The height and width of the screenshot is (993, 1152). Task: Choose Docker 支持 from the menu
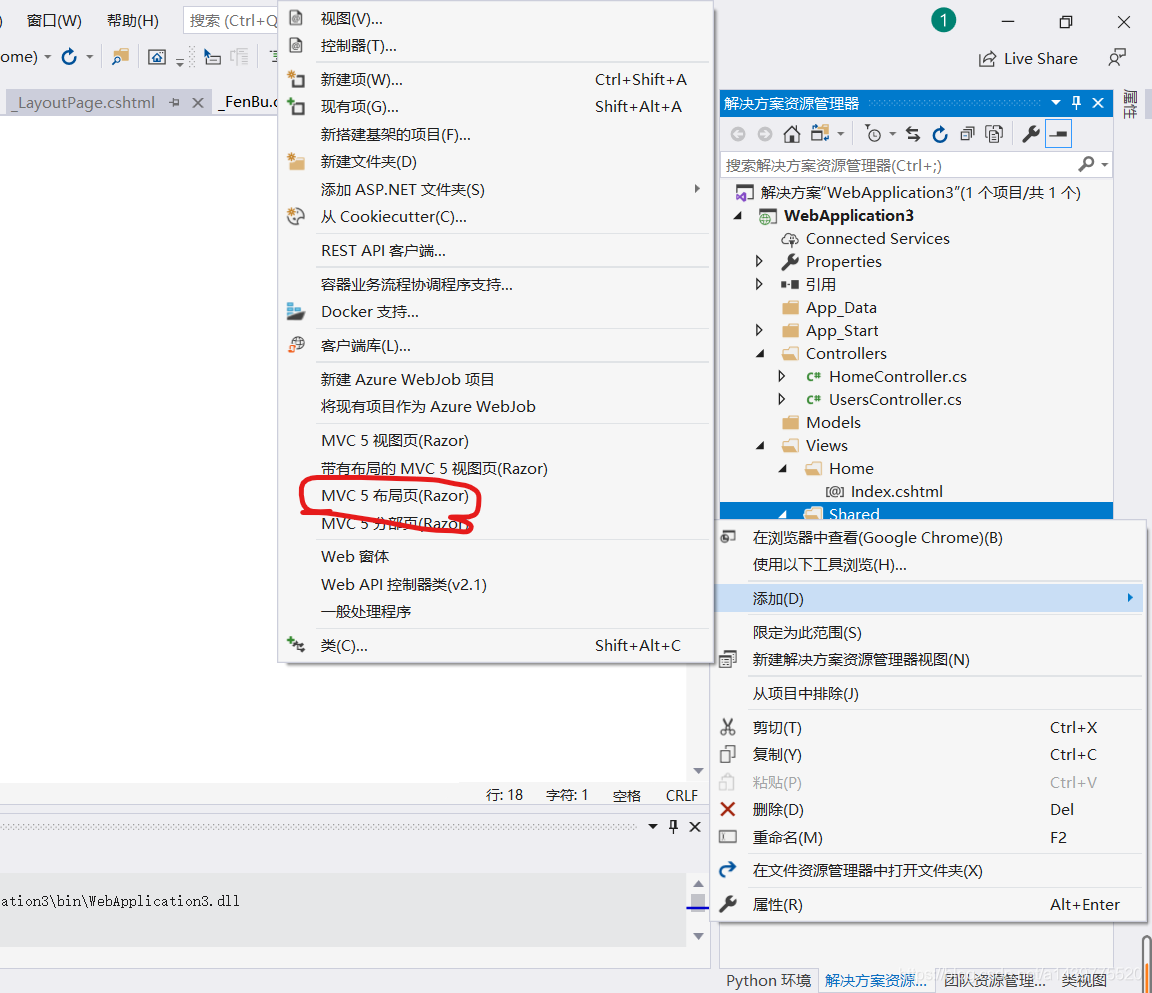496,311
